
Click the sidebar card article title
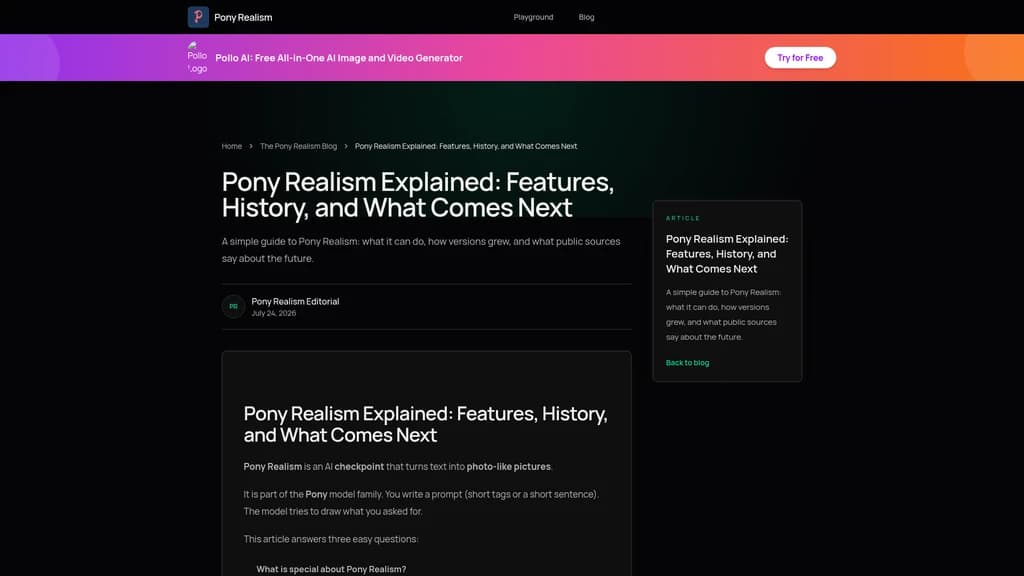(x=727, y=254)
